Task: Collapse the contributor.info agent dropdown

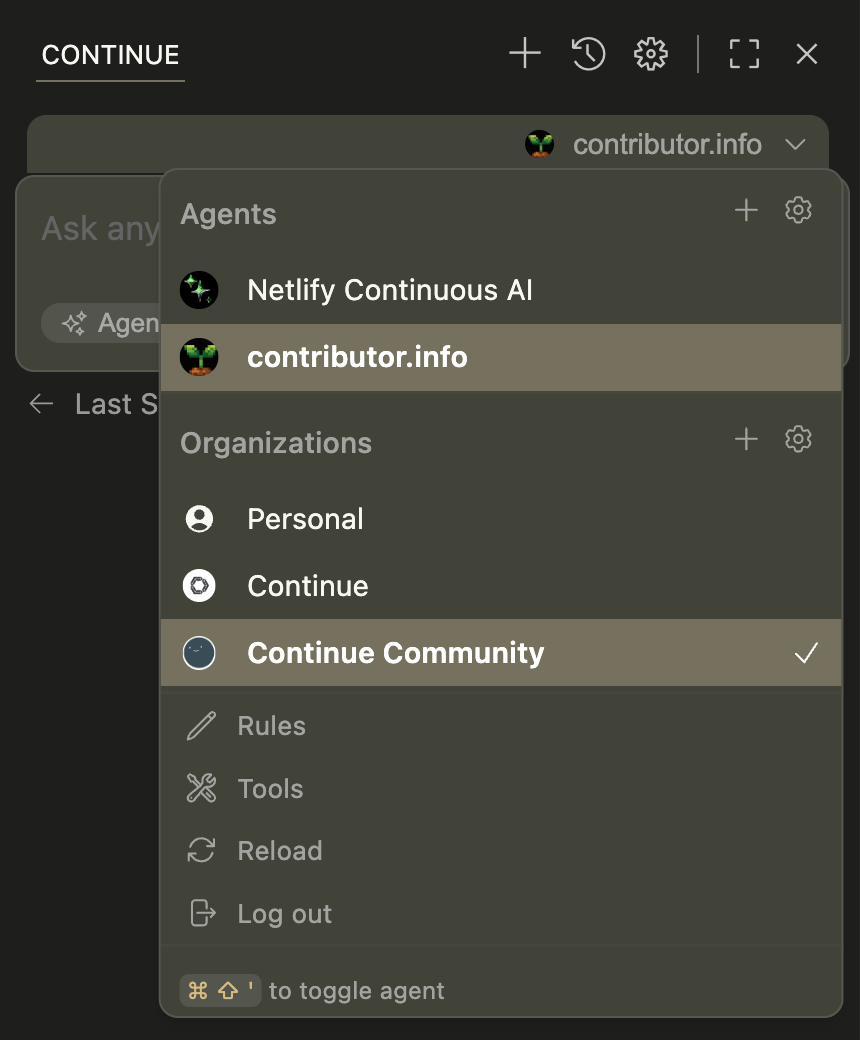Action: pos(796,144)
